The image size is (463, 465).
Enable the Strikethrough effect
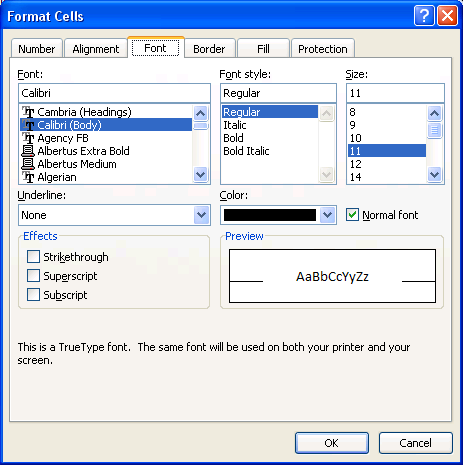33,257
